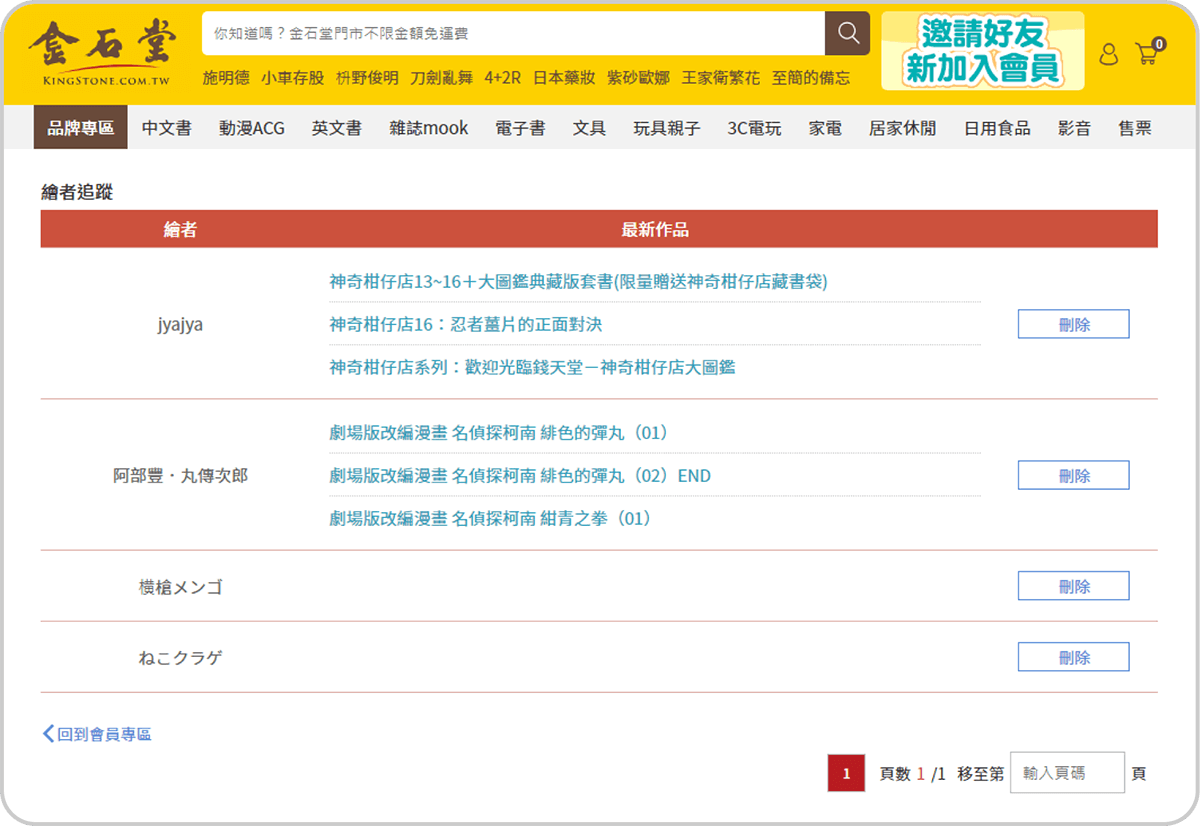Delete the jyajya illustrator follow
Image resolution: width=1200 pixels, height=826 pixels.
click(1073, 324)
